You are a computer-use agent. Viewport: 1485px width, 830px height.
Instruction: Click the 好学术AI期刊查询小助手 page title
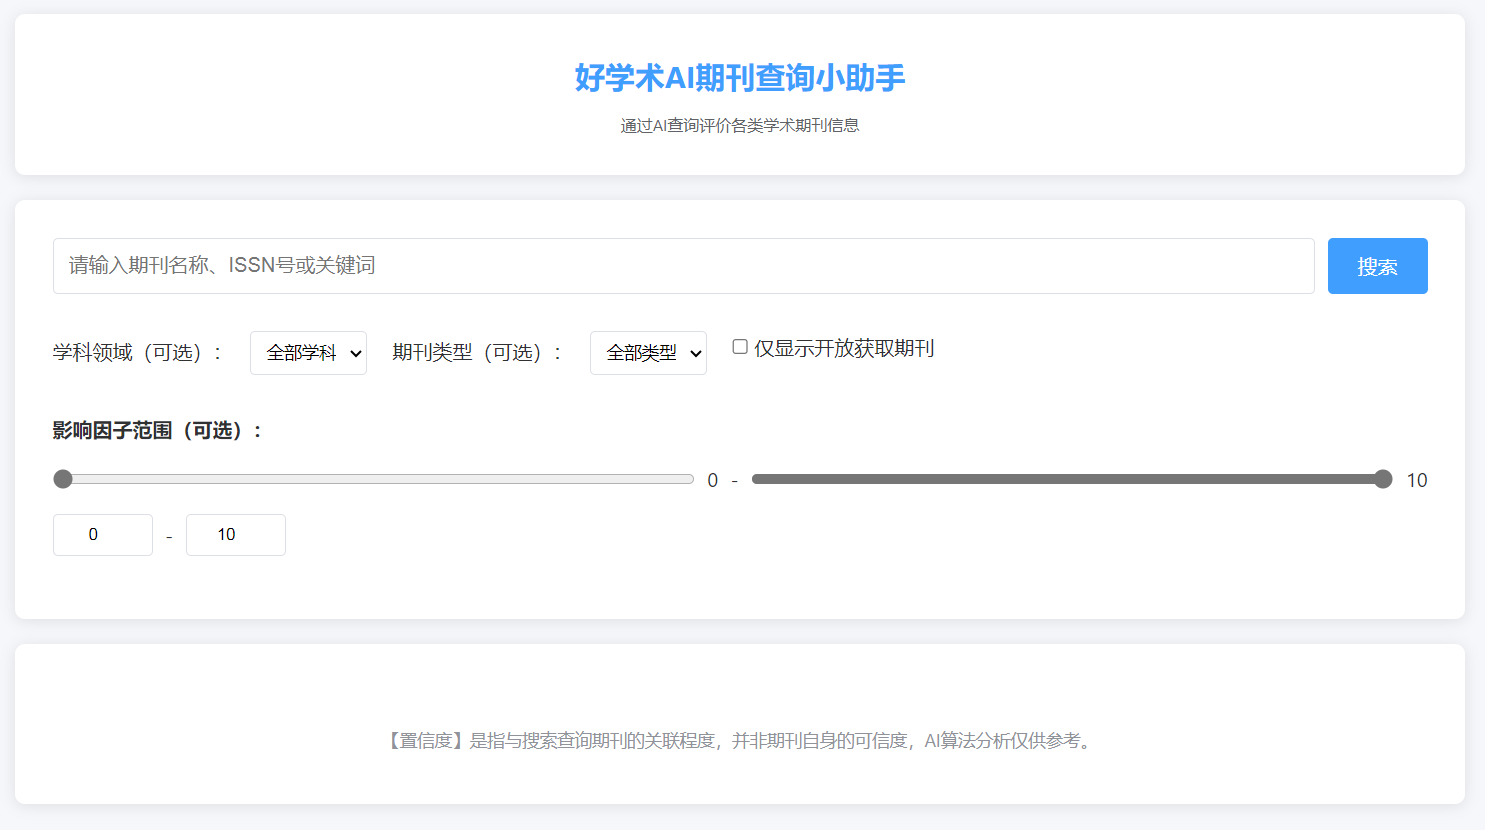(742, 77)
